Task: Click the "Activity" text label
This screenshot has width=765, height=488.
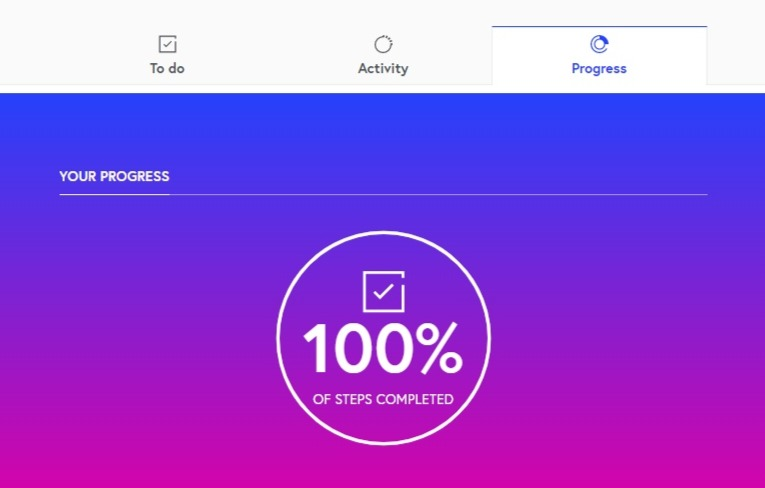Action: [383, 68]
